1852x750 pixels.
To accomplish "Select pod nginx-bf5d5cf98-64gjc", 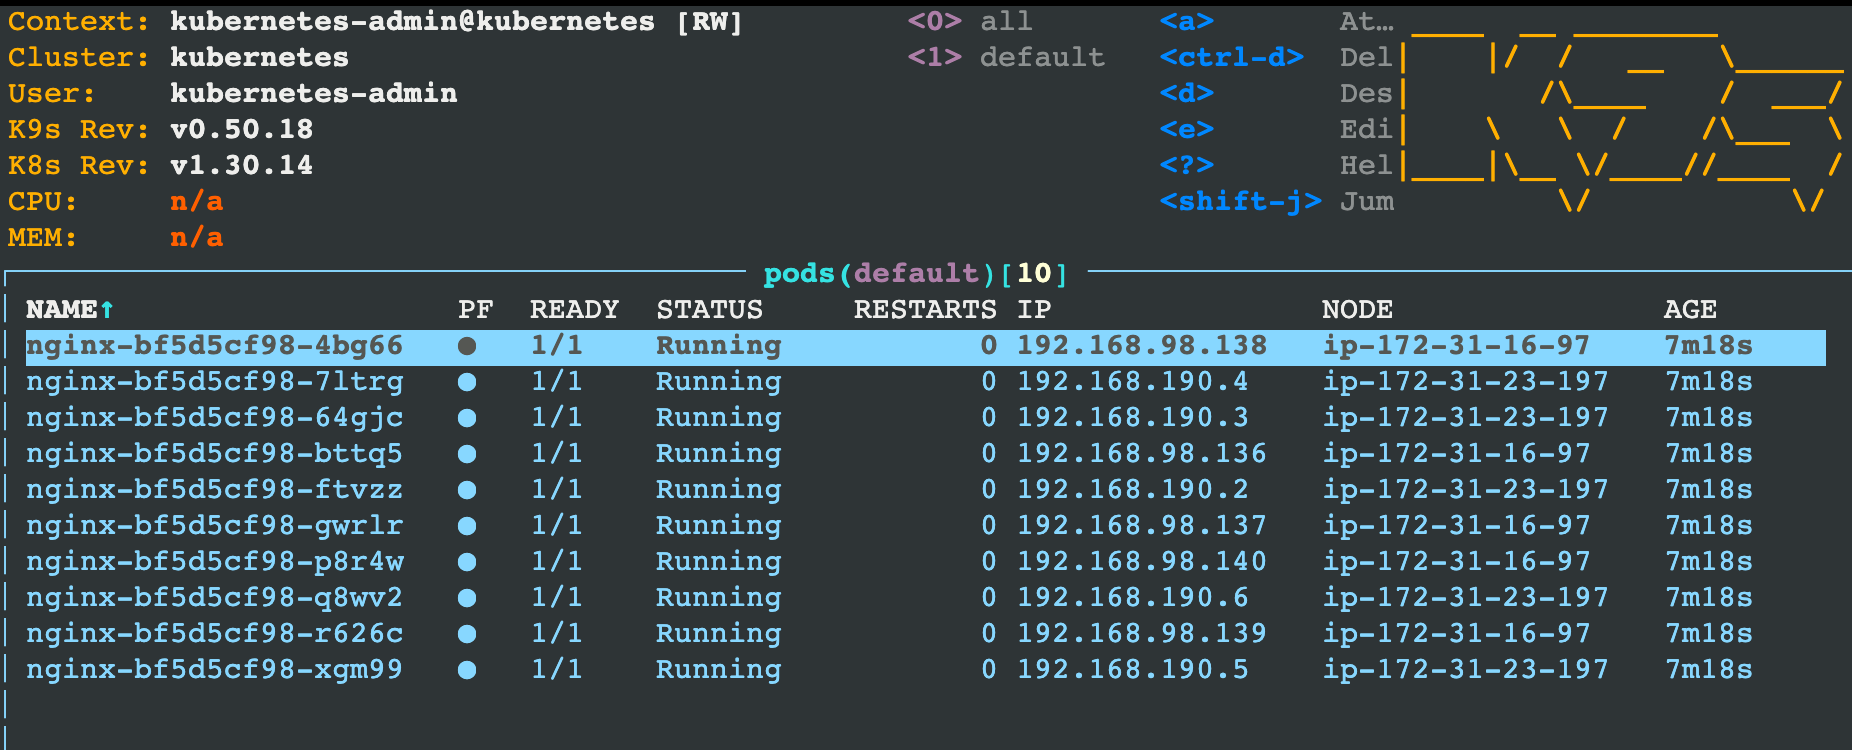I will (214, 418).
